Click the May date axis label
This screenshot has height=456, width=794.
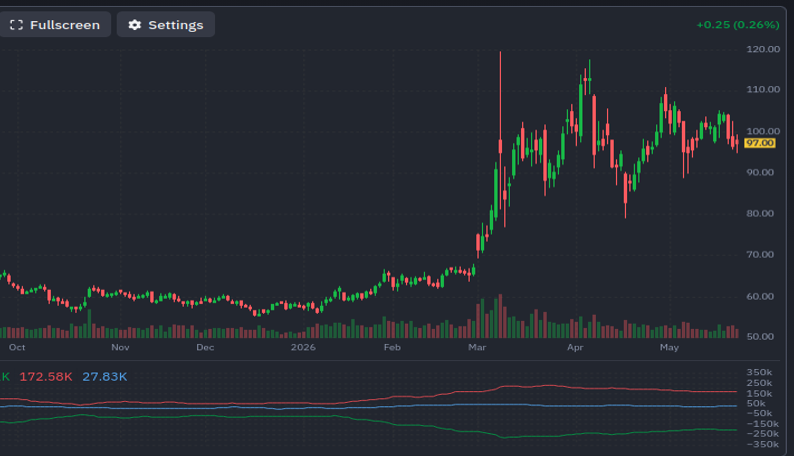pyautogui.click(x=669, y=347)
